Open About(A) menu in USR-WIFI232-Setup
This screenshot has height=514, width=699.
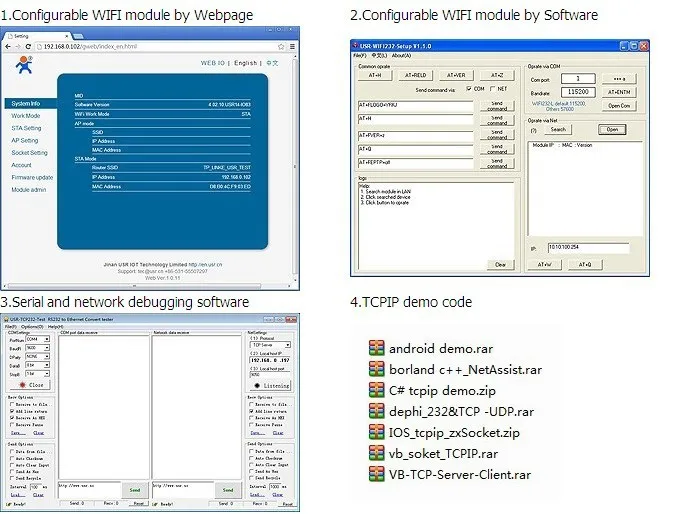[x=401, y=56]
